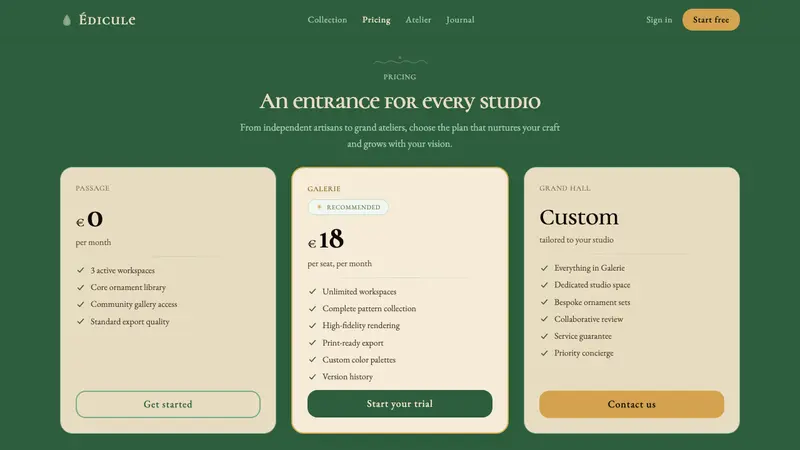Click the 'per seat, per month' text
800x450 pixels.
(339, 264)
